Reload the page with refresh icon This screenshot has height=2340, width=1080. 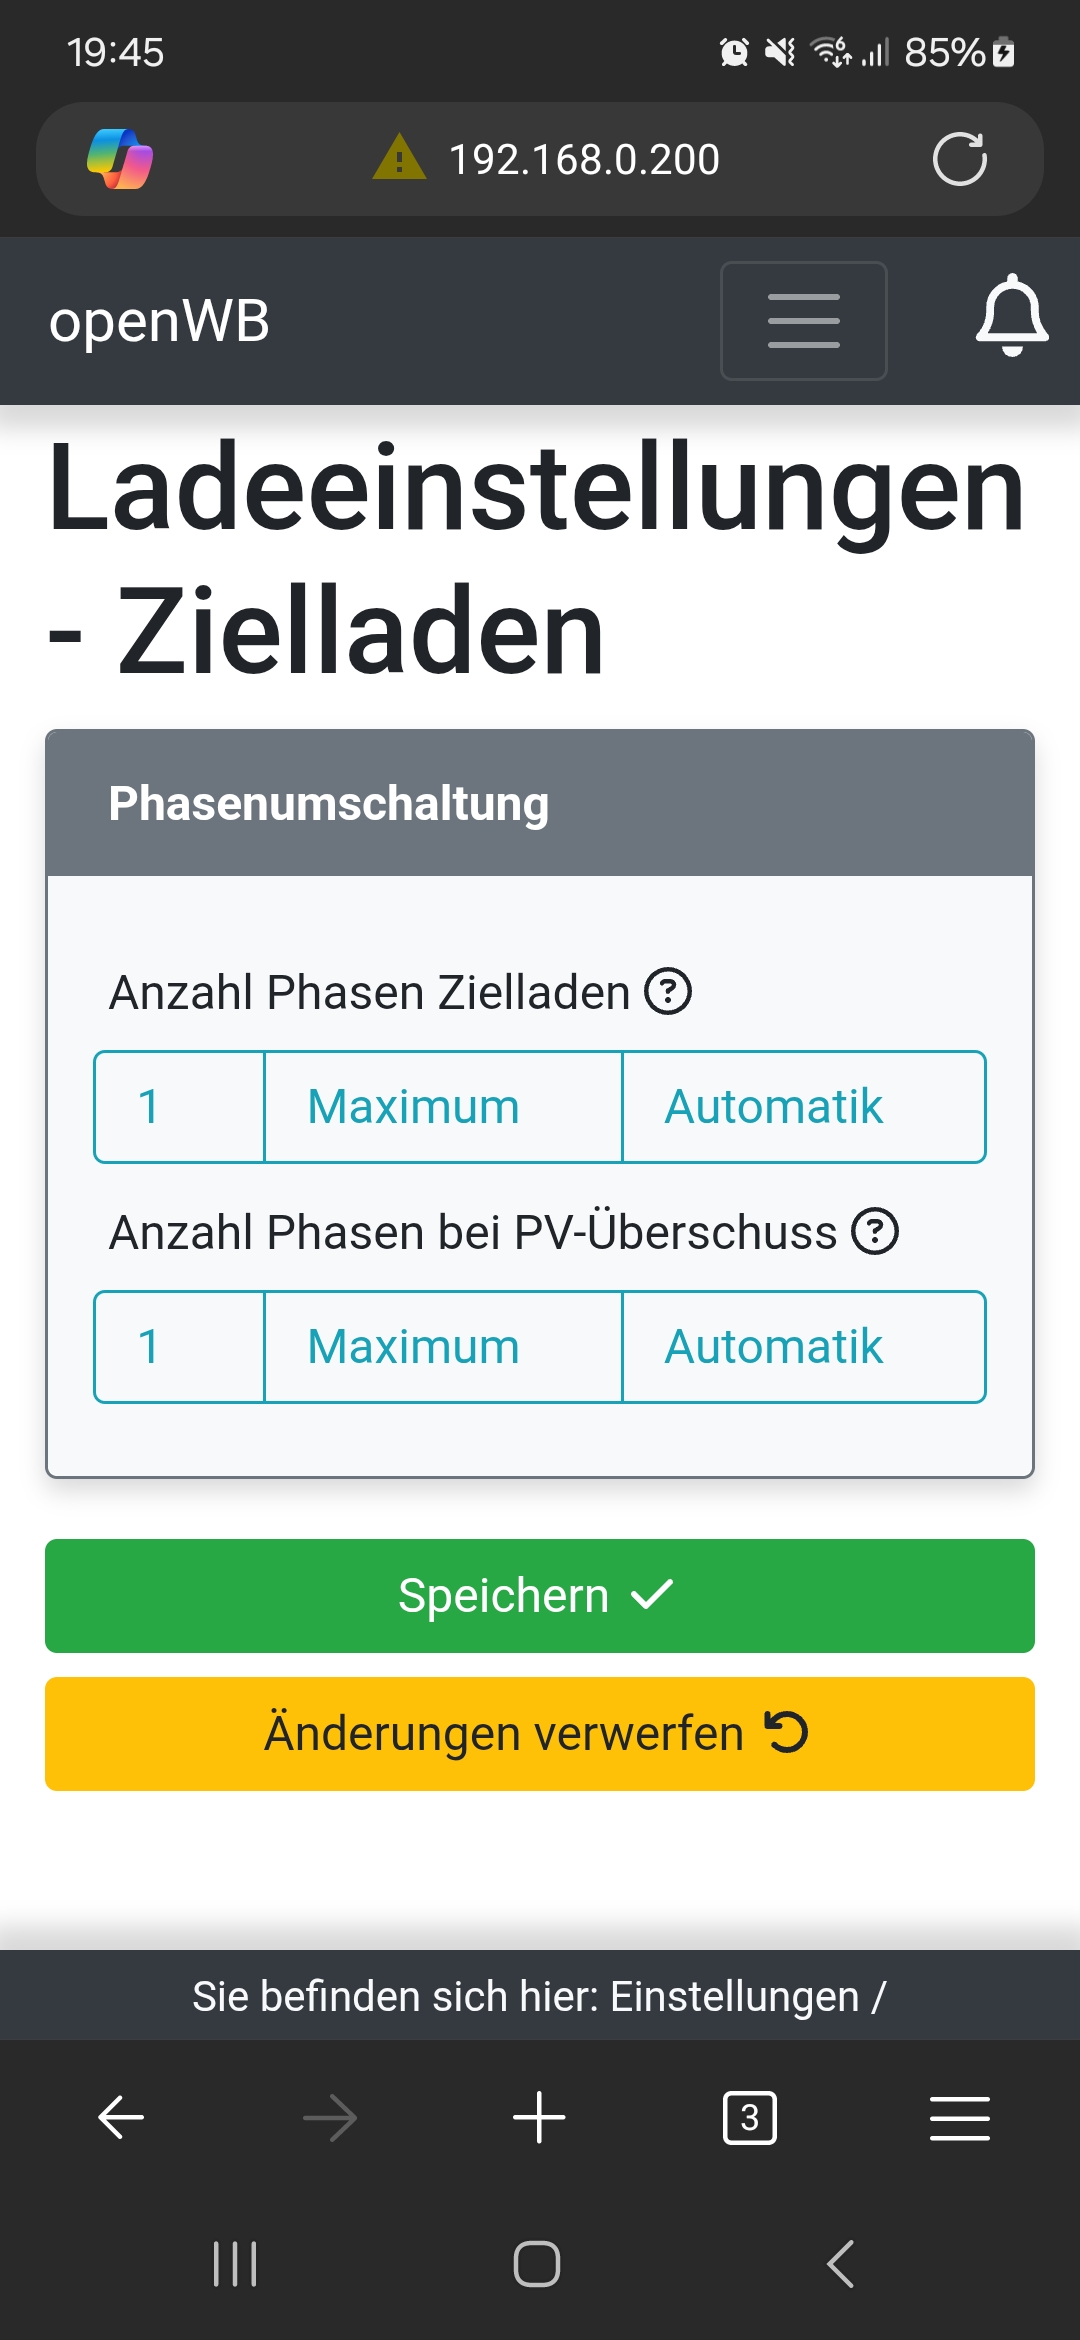[x=959, y=159]
